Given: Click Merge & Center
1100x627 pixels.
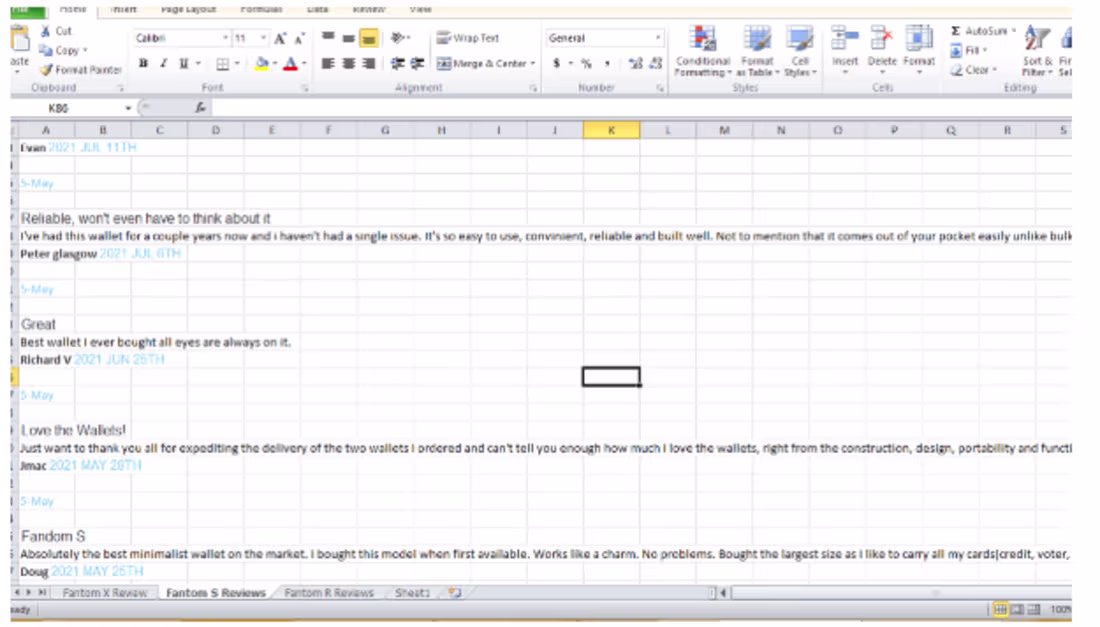Looking at the screenshot, I should 481,64.
